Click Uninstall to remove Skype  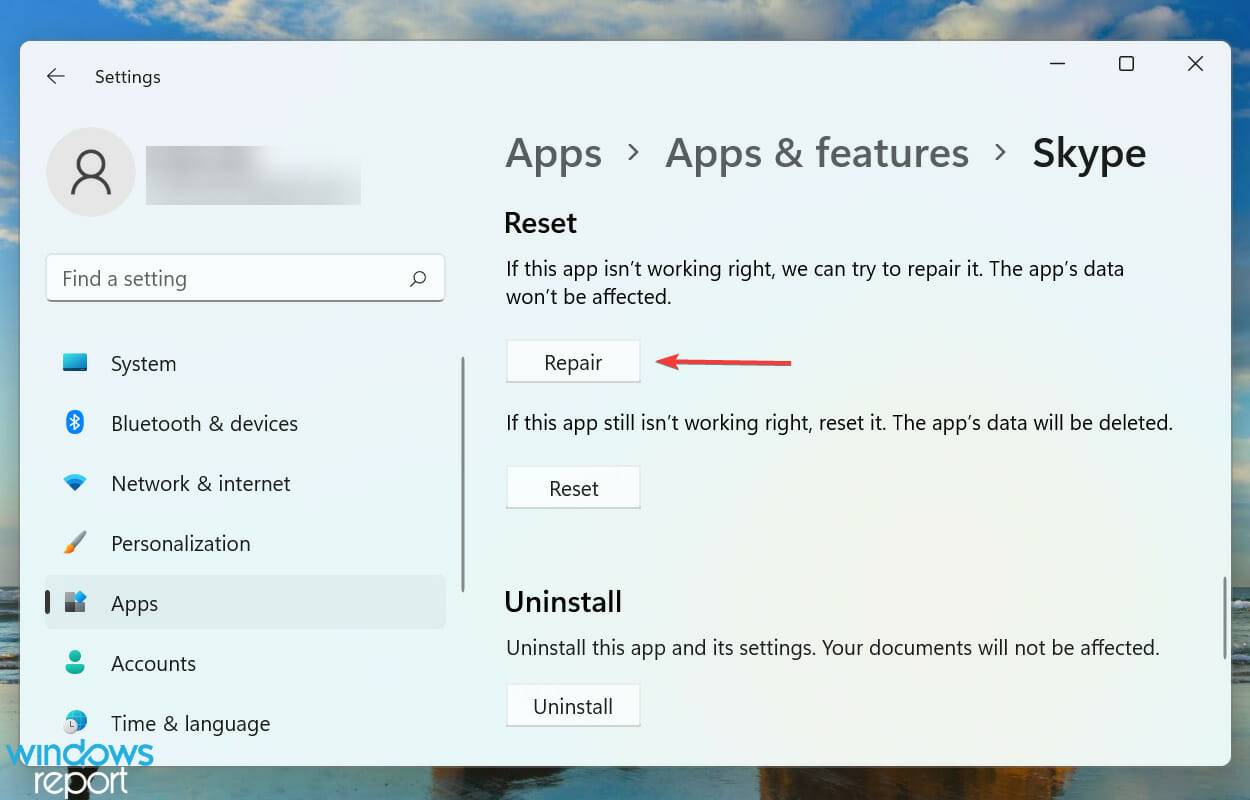[x=573, y=705]
